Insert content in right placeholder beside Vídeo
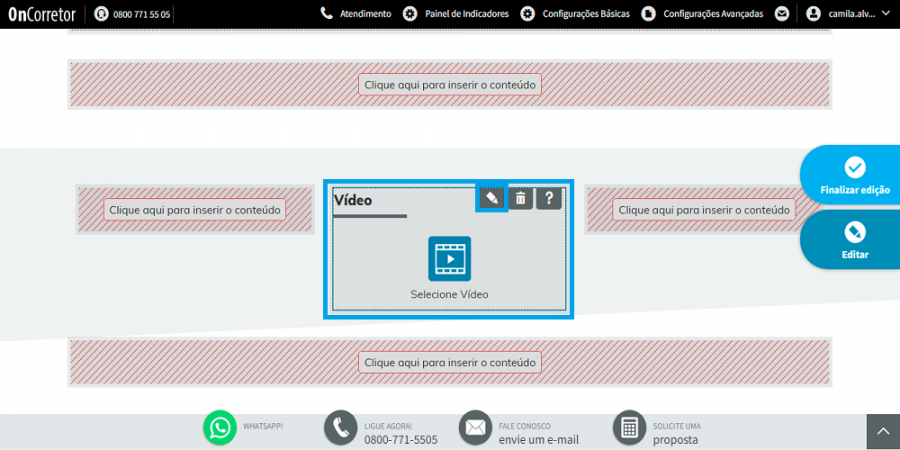 pos(704,210)
